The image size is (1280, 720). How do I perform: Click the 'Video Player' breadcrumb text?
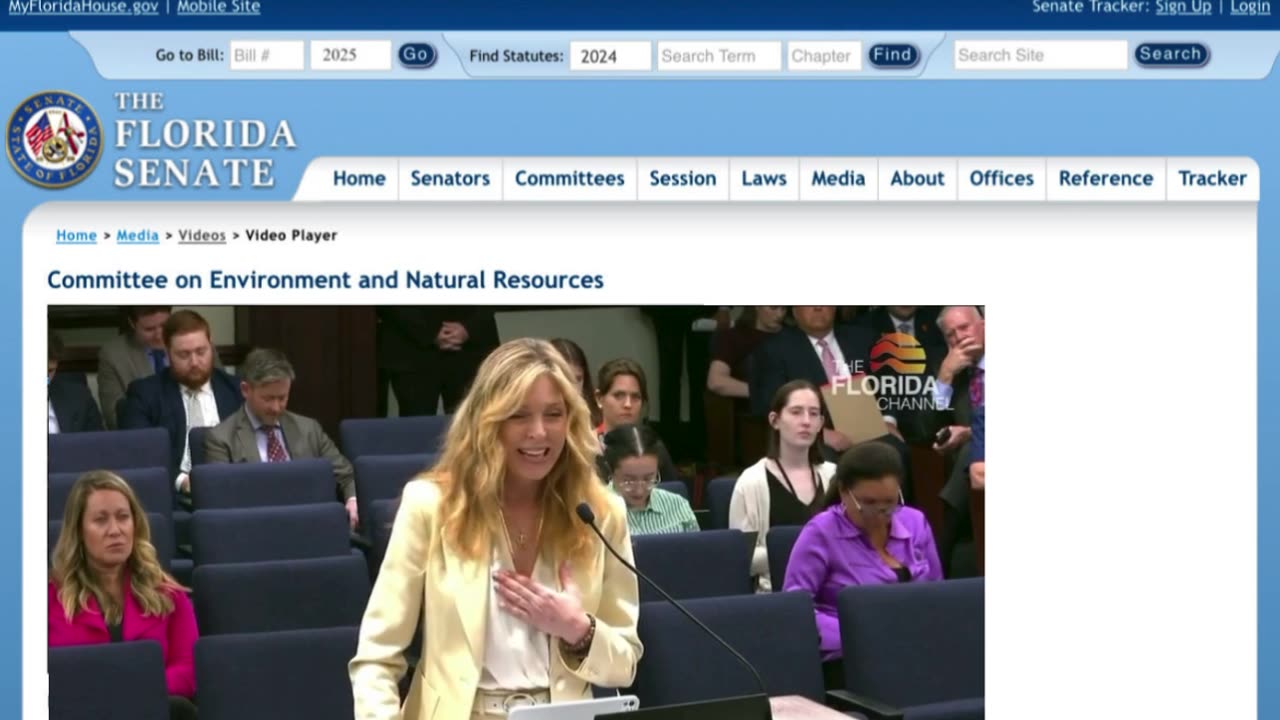291,235
